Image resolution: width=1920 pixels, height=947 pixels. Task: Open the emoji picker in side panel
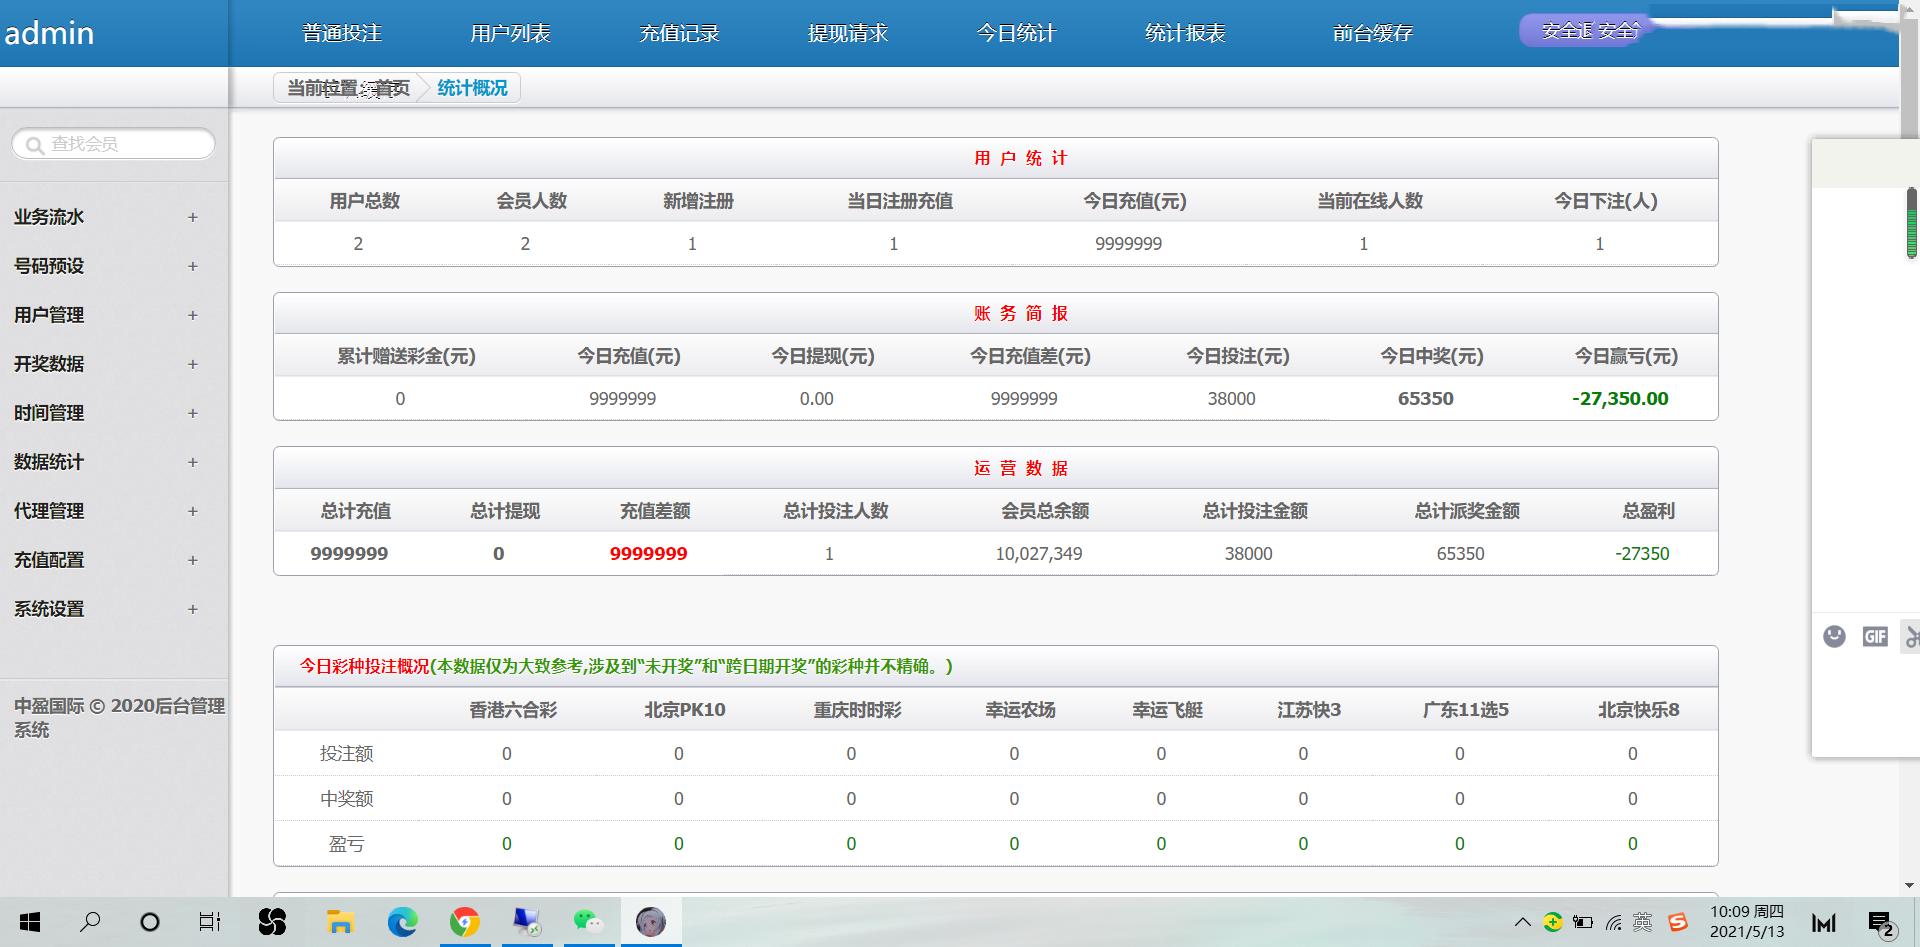[1834, 637]
